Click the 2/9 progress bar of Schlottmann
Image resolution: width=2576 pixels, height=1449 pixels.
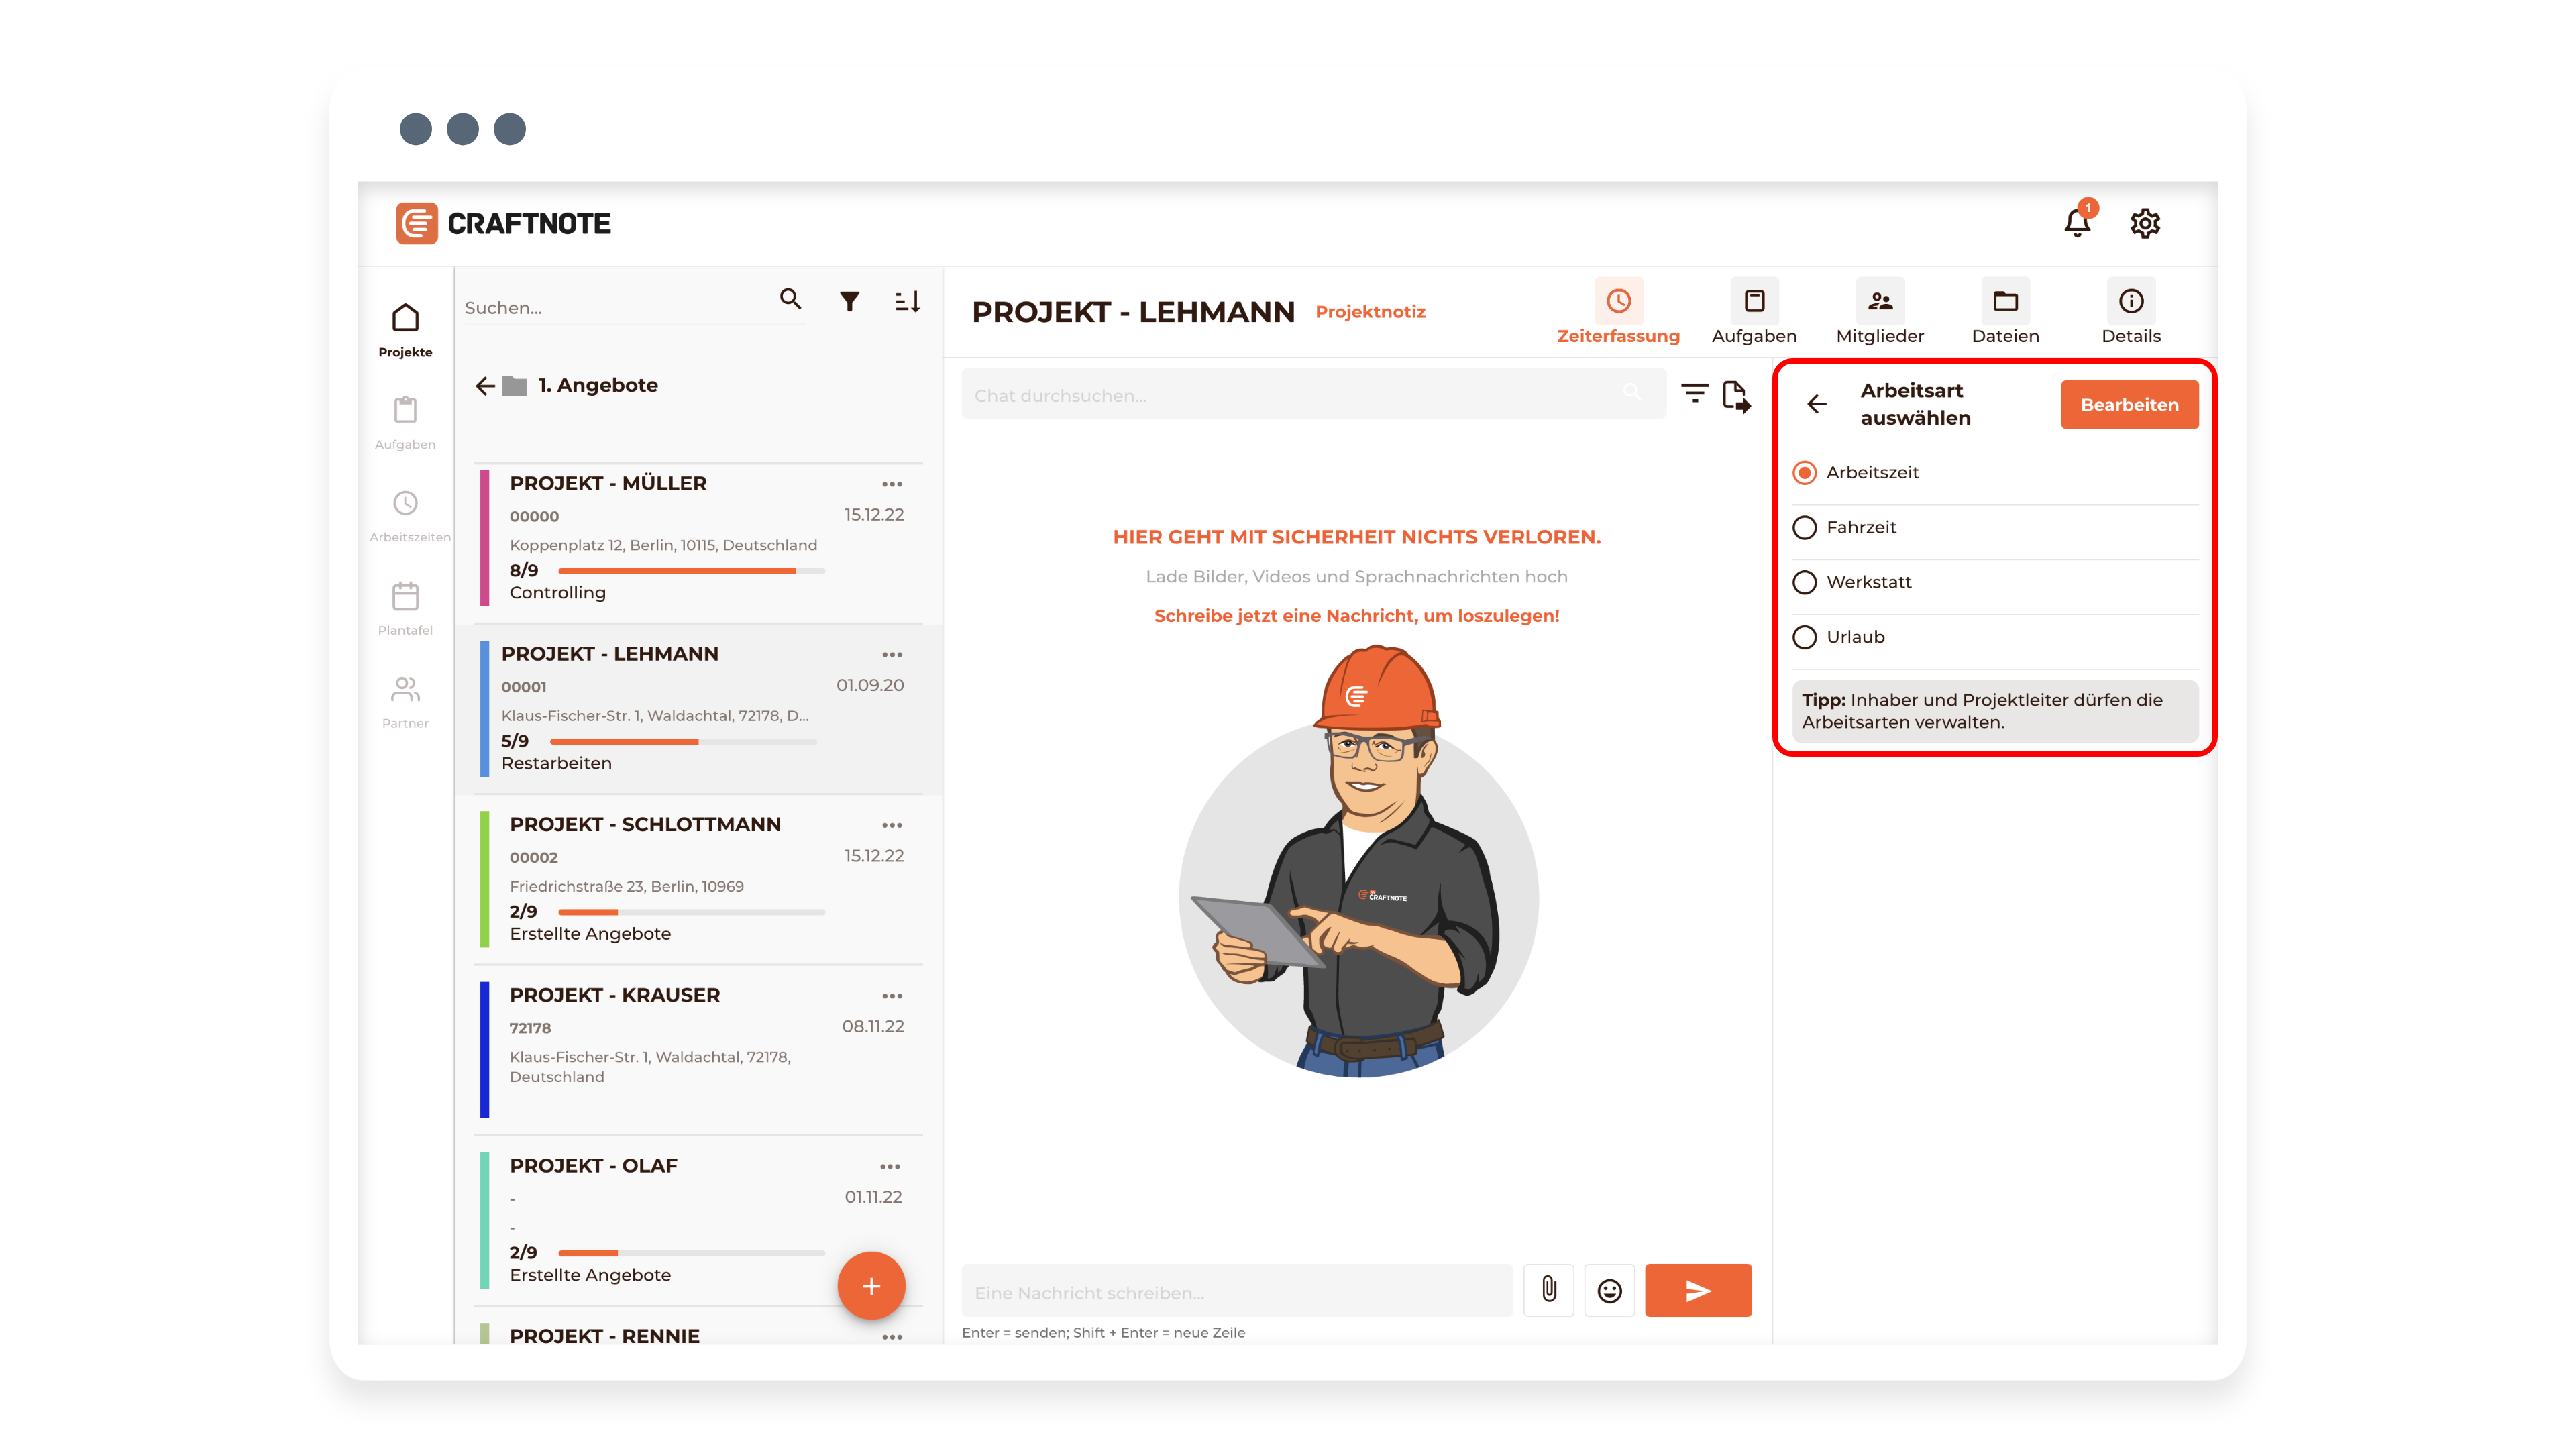[692, 913]
